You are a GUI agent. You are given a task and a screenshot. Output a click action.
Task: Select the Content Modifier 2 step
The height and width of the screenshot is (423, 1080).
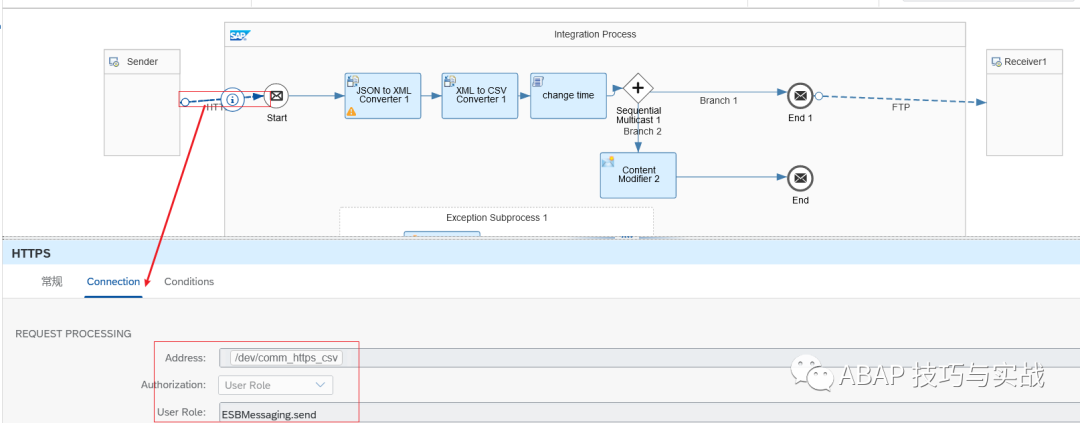pyautogui.click(x=638, y=175)
